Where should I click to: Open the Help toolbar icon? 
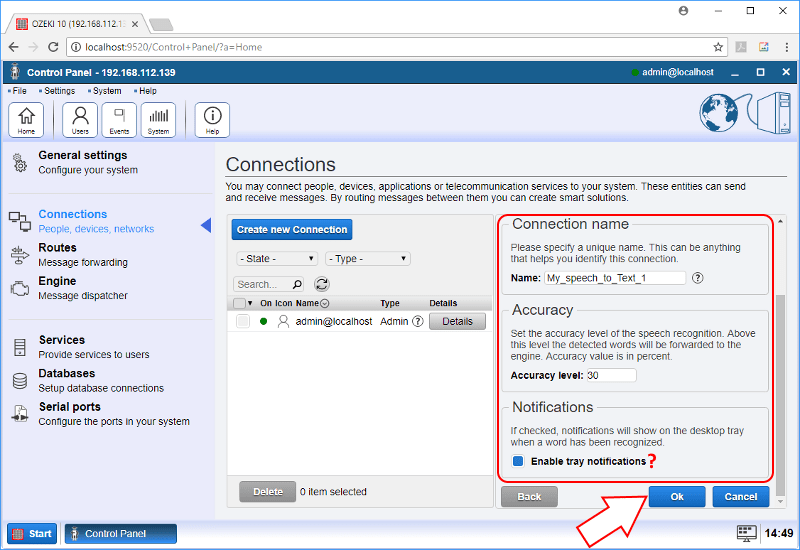[x=212, y=120]
